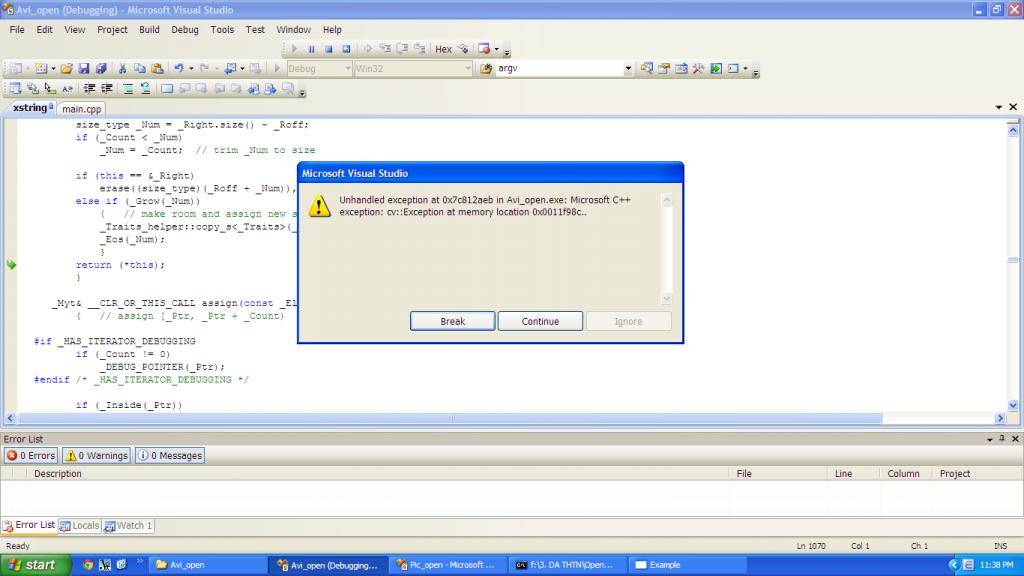Toggle auto-hide pin on Error List
1024x576 pixels.
pyautogui.click(x=1002, y=439)
